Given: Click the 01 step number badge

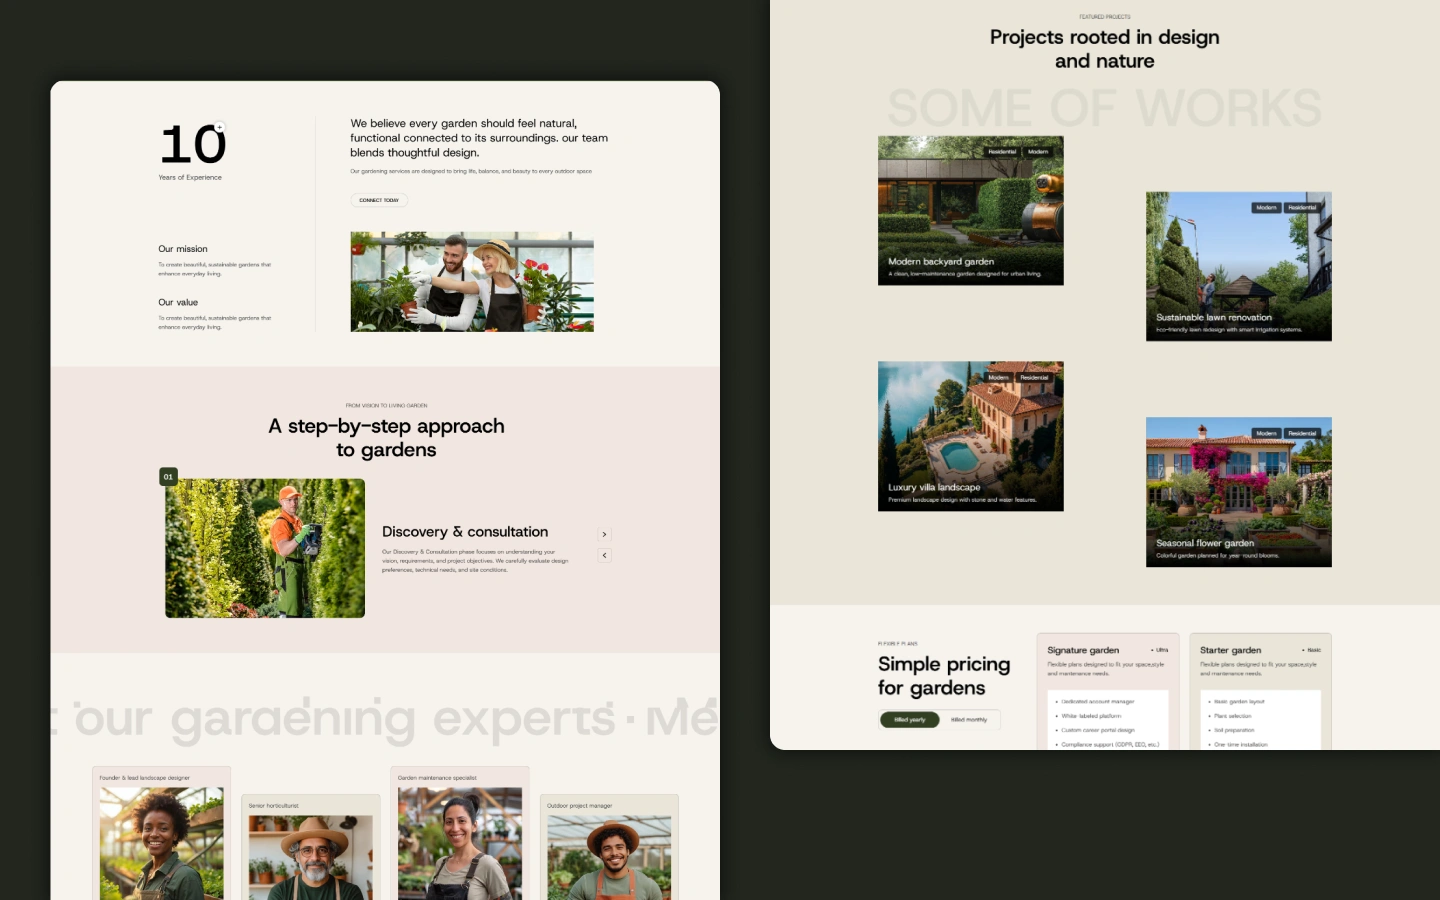Looking at the screenshot, I should pyautogui.click(x=168, y=477).
